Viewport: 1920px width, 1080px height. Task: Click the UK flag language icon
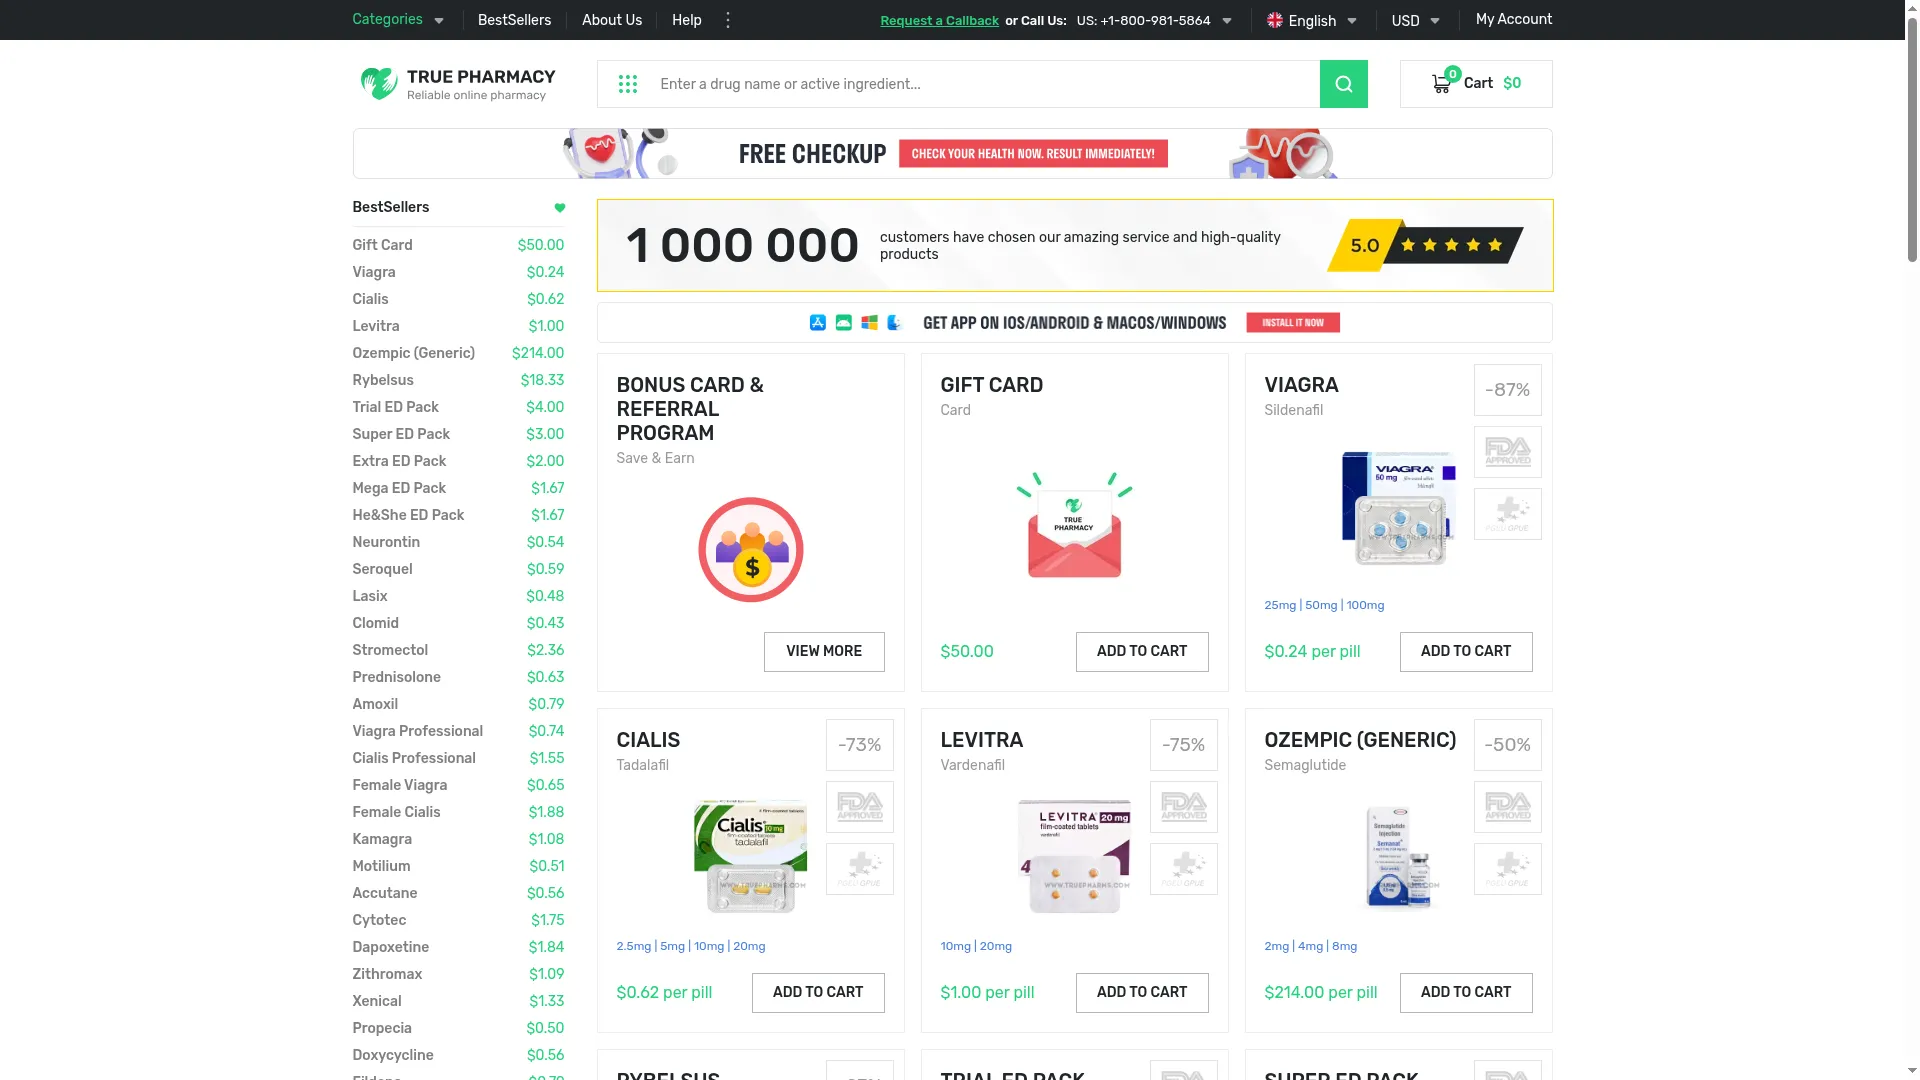pyautogui.click(x=1274, y=20)
